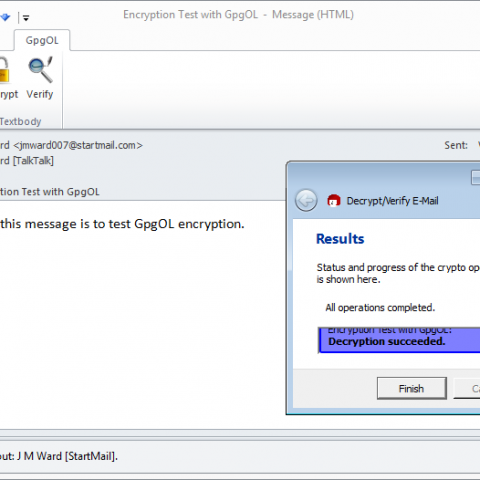Click the All operations completed status text
Viewport: 480px width, 480px height.
(380, 307)
